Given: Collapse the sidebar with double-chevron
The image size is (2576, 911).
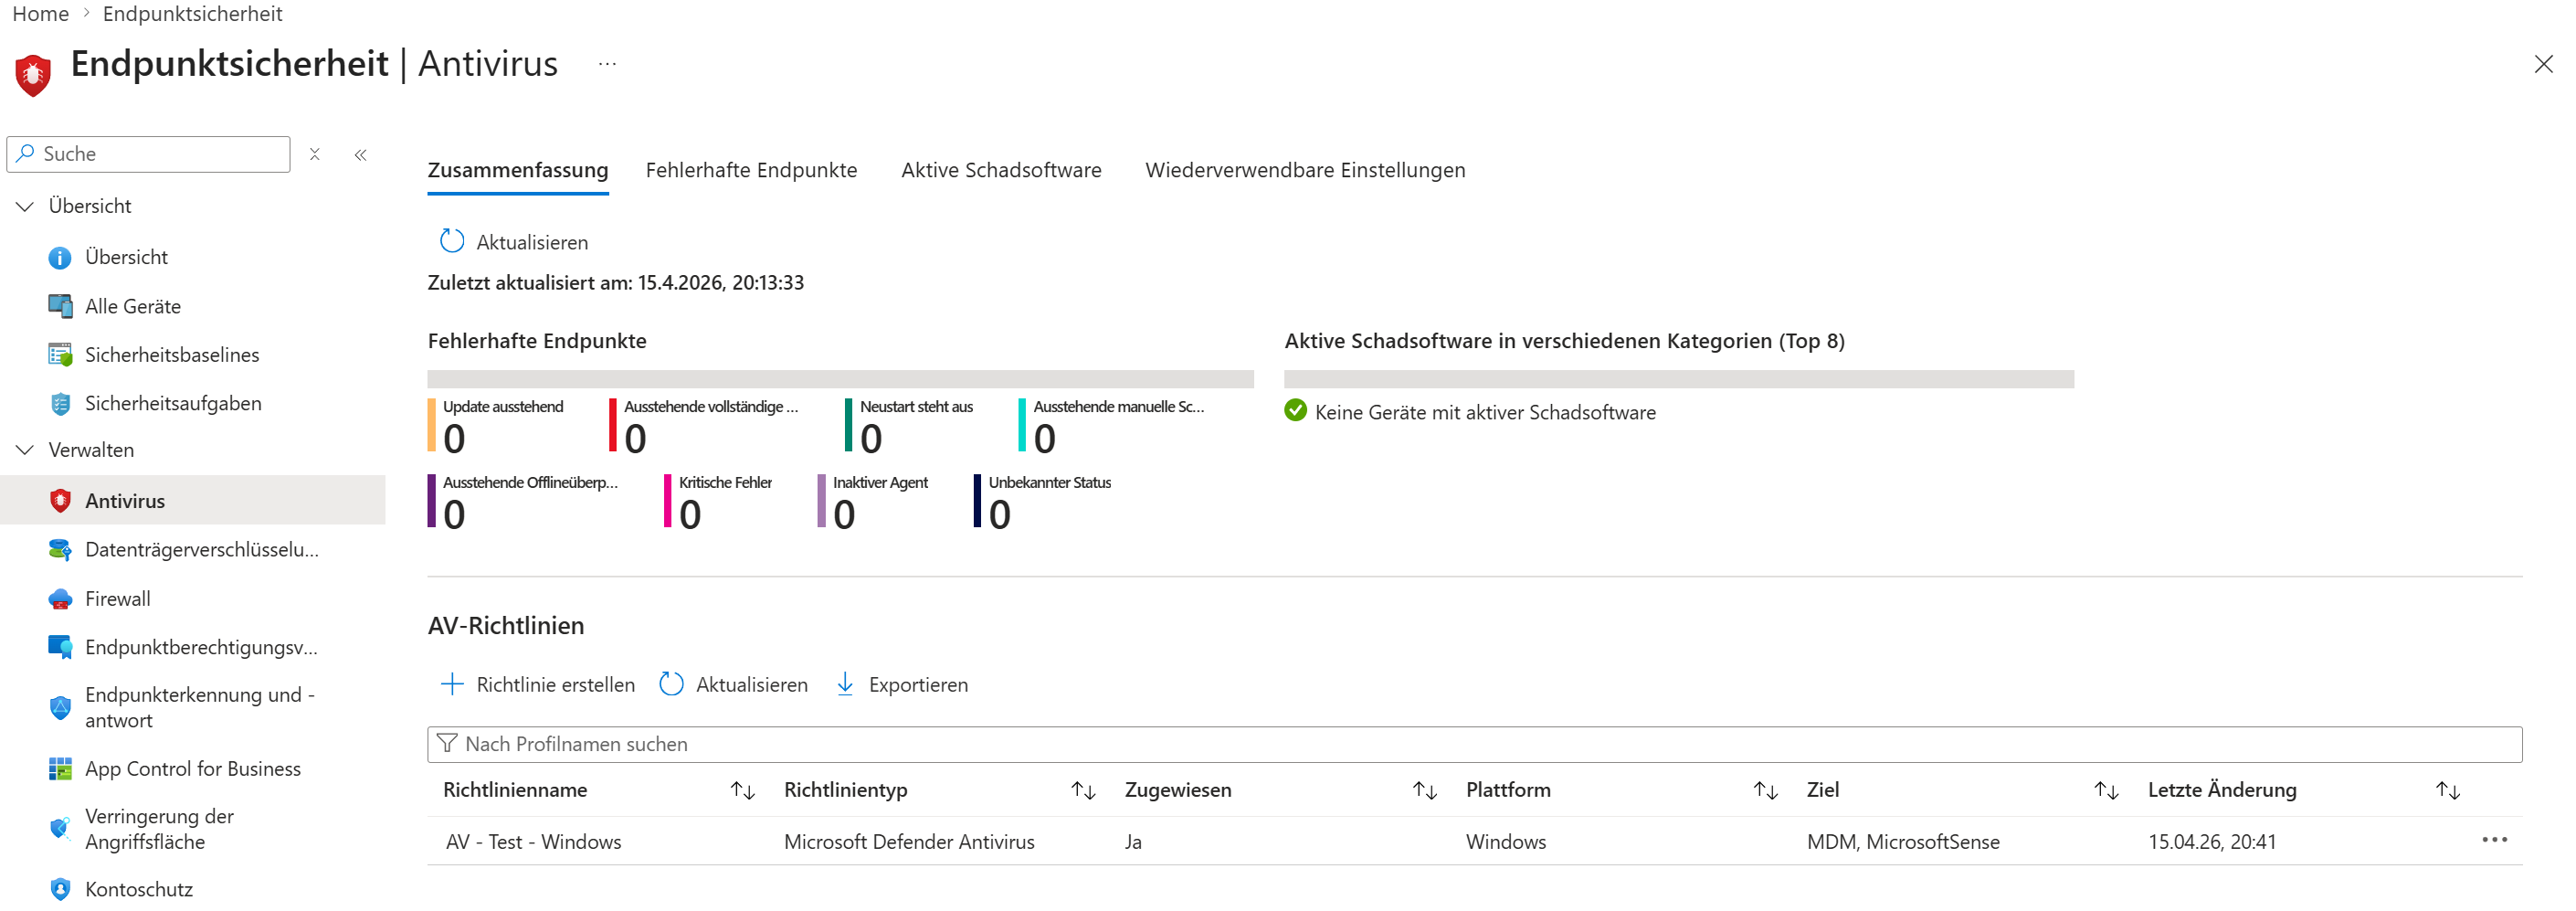Looking at the screenshot, I should 361,155.
